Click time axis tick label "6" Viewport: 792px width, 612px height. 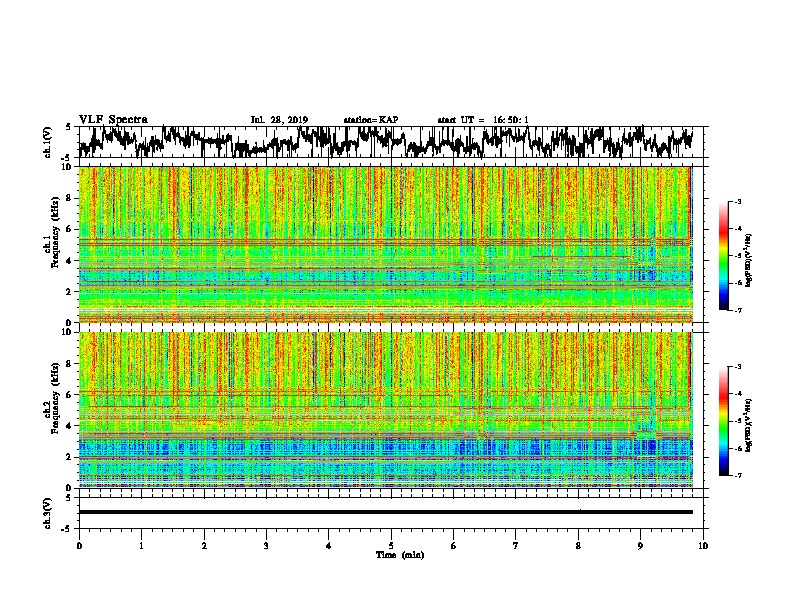[x=454, y=546]
